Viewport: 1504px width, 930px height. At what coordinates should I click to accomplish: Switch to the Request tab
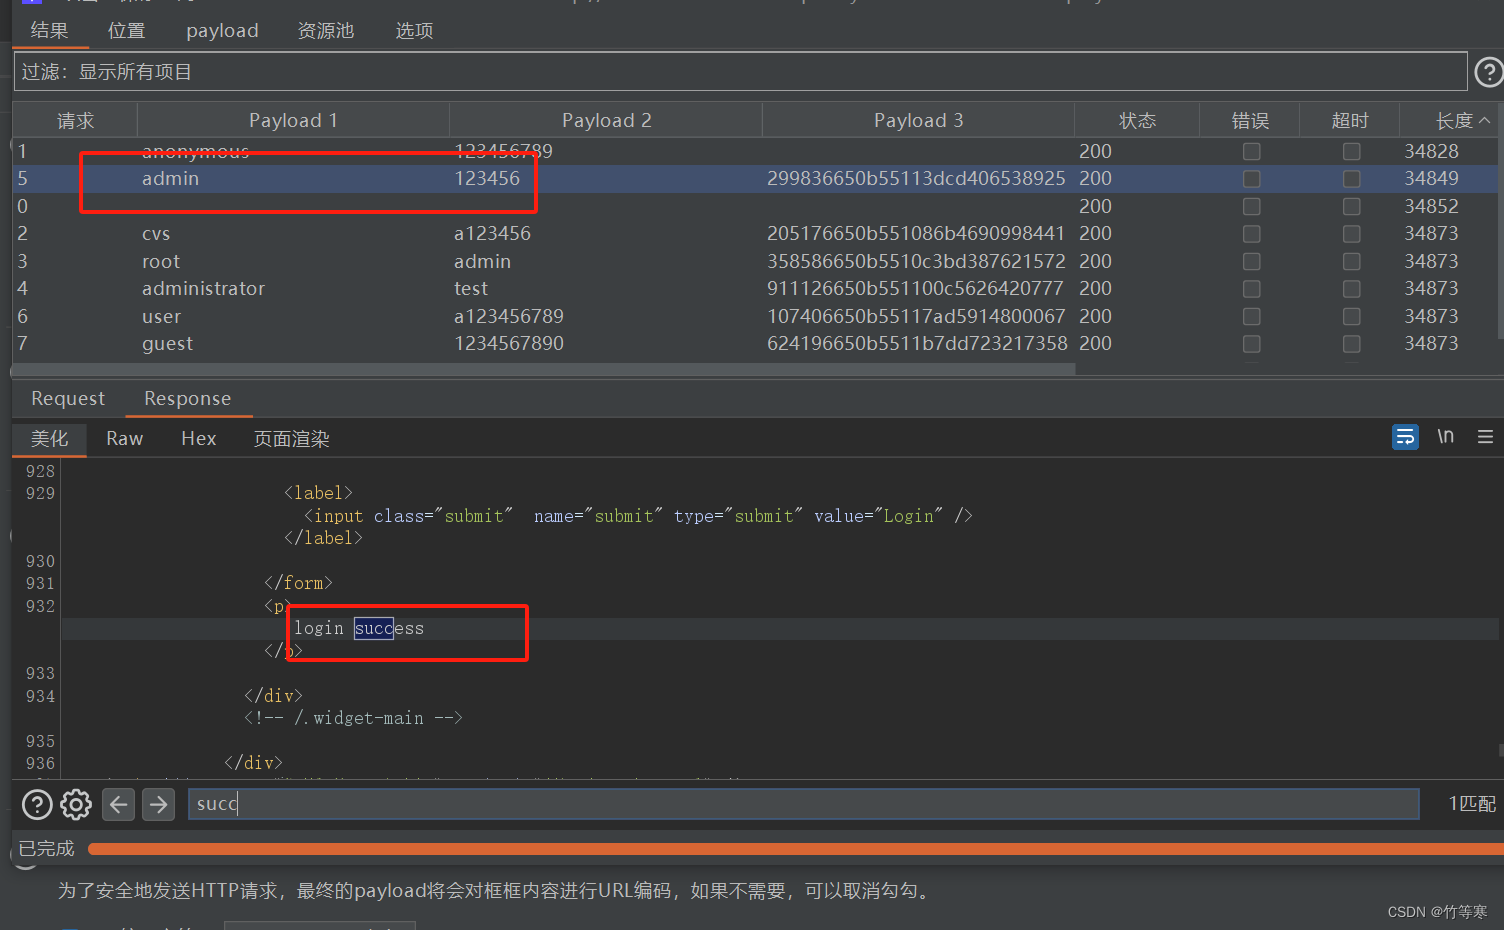68,398
